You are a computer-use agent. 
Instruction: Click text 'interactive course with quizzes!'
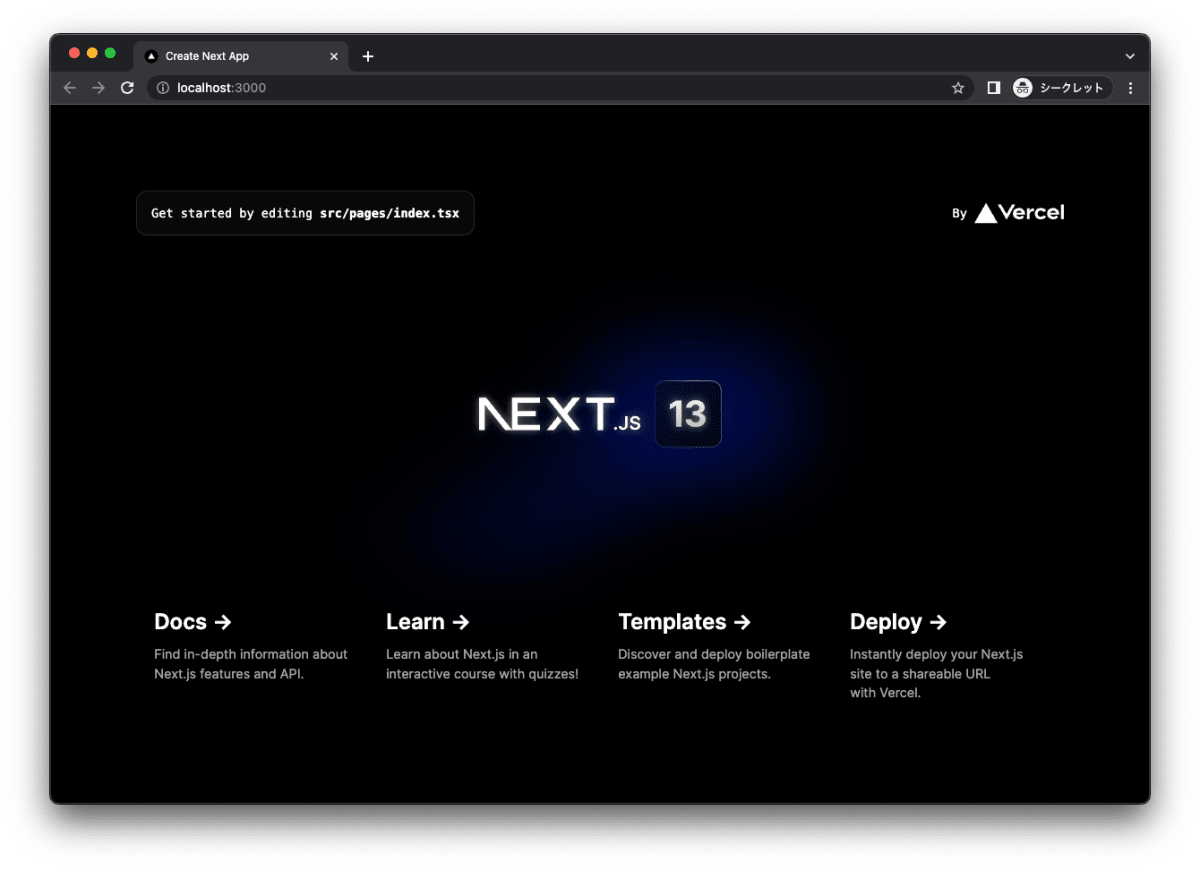click(x=482, y=674)
